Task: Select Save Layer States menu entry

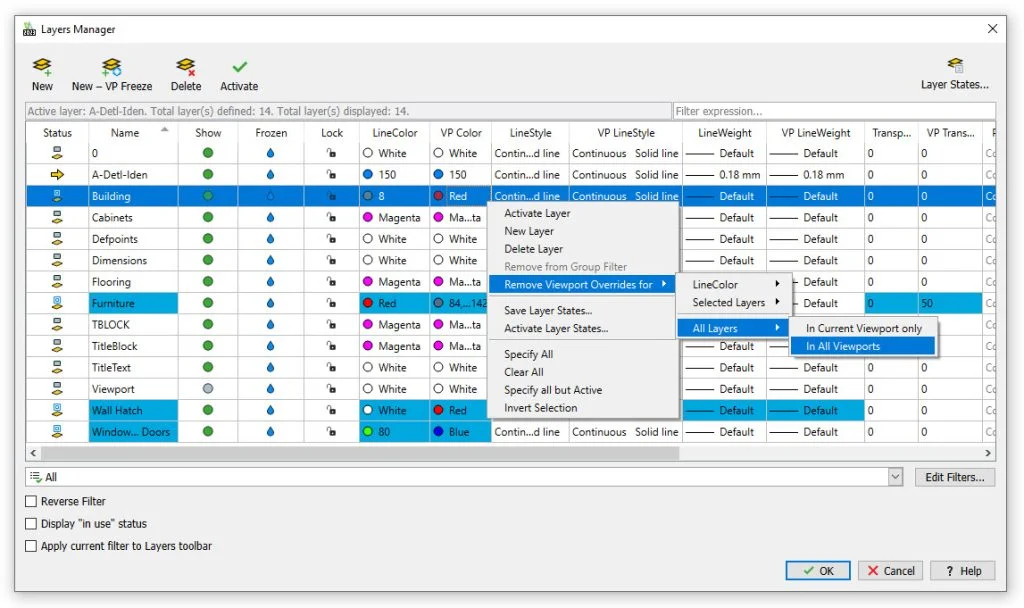Action: [548, 311]
